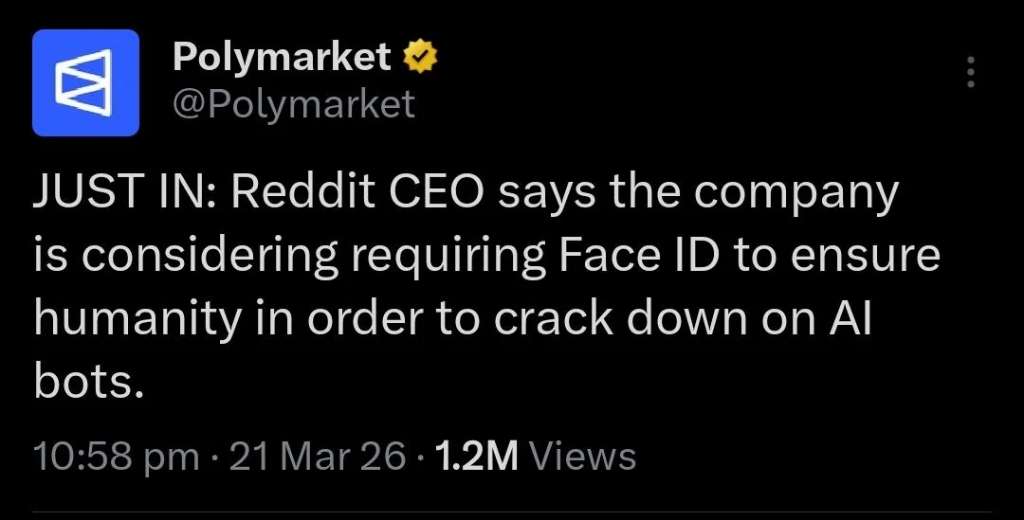Click the Views label
The width and height of the screenshot is (1024, 520).
pos(582,457)
